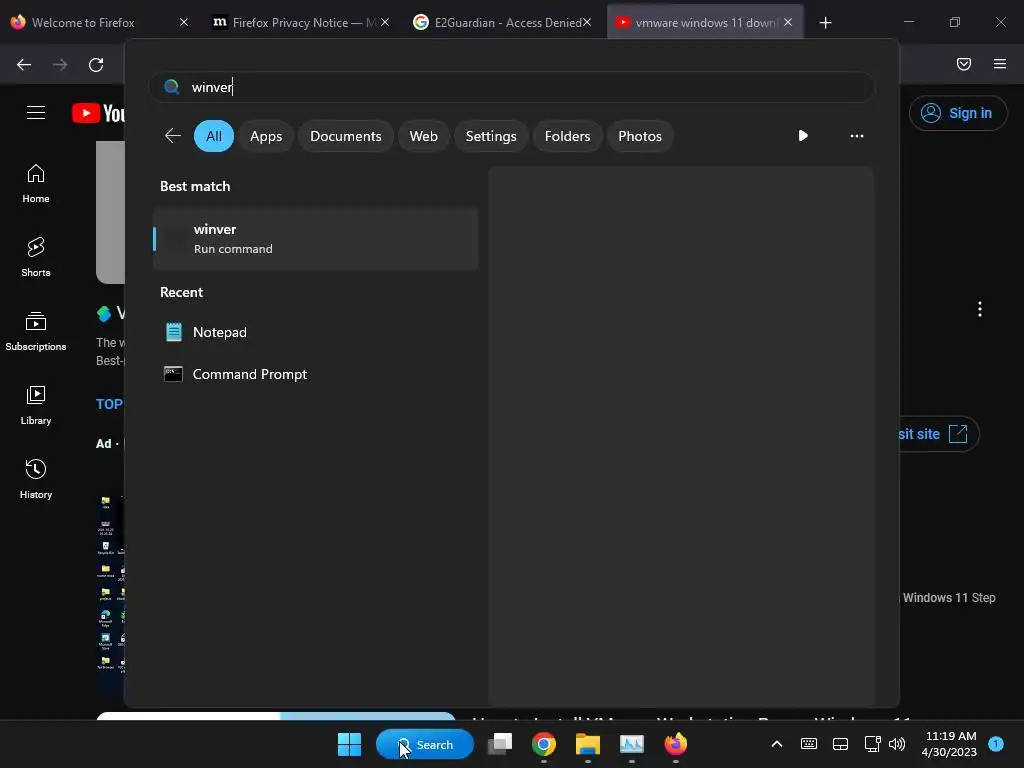Show hidden system tray icons
The height and width of the screenshot is (768, 1024).
coord(776,744)
